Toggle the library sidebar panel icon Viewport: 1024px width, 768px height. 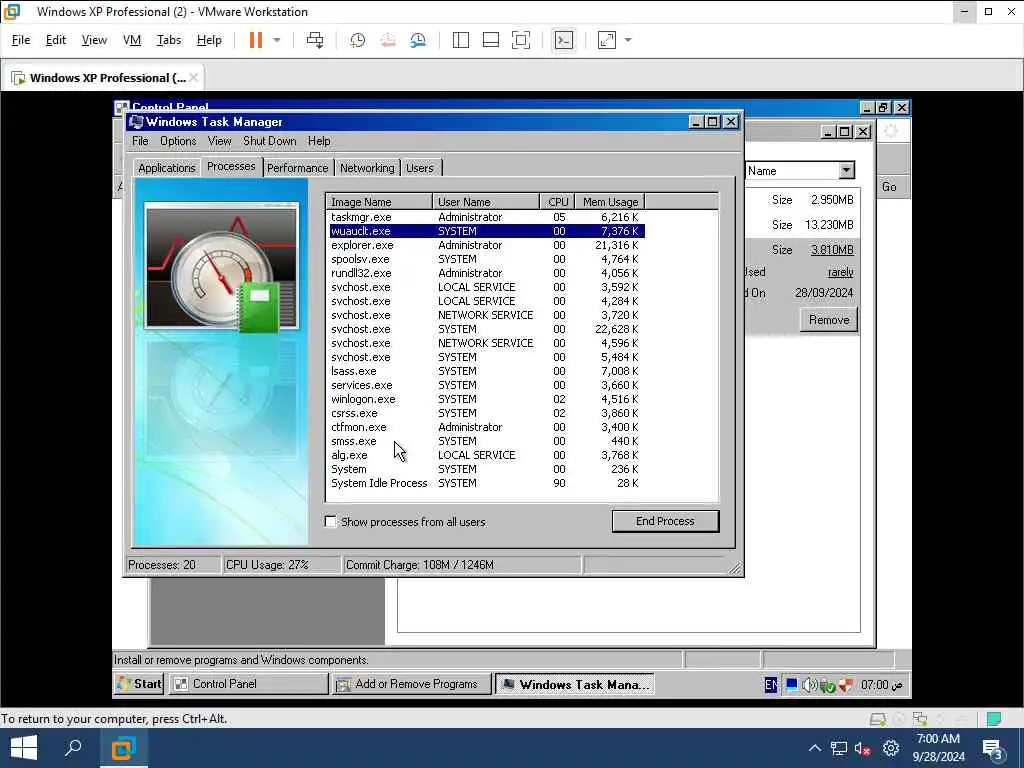[460, 40]
